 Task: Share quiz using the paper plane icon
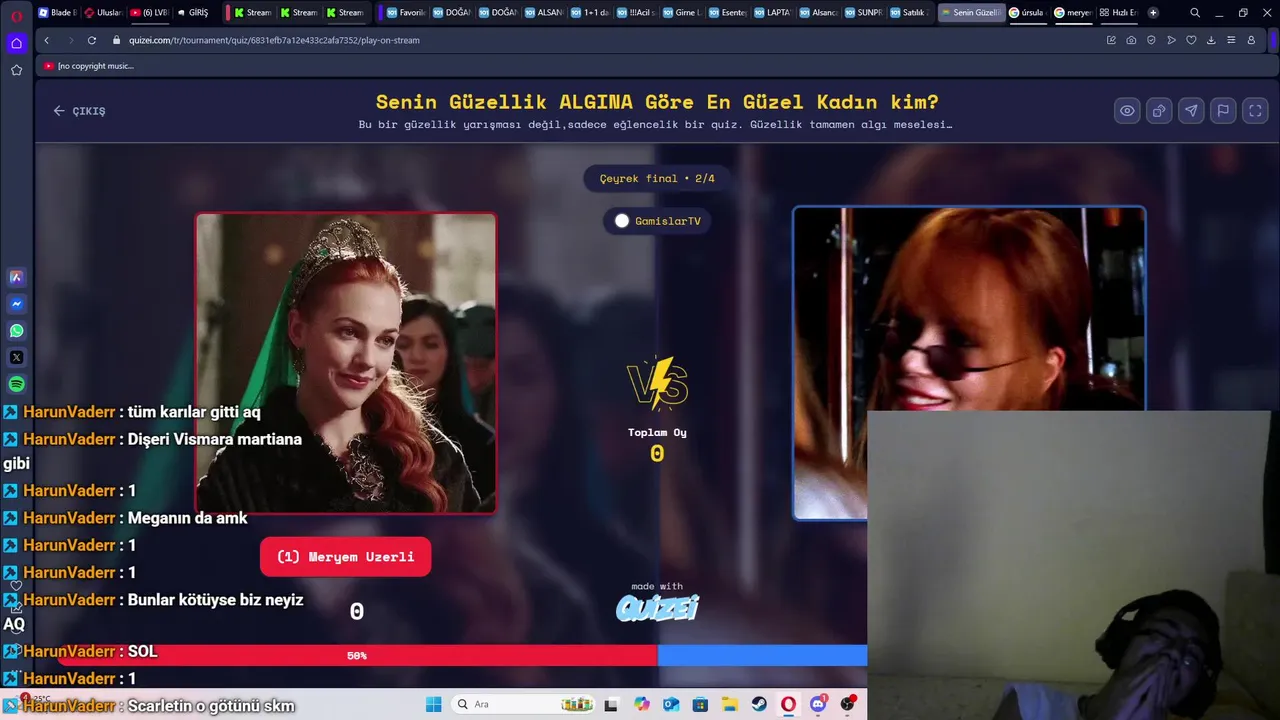coord(1191,111)
